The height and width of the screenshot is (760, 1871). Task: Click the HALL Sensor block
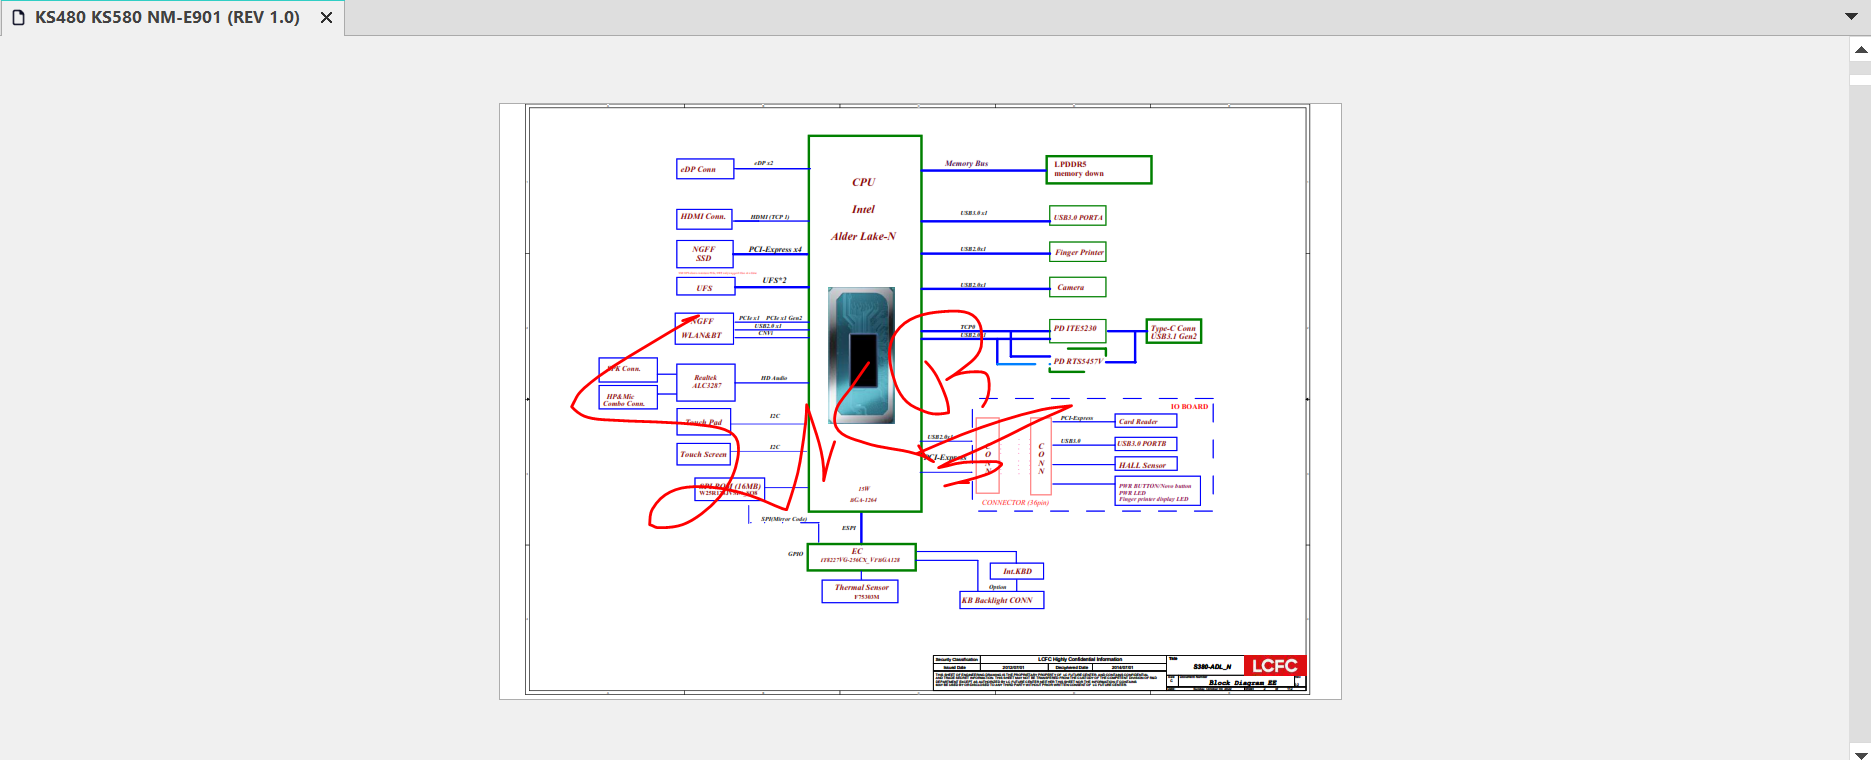pos(1146,465)
